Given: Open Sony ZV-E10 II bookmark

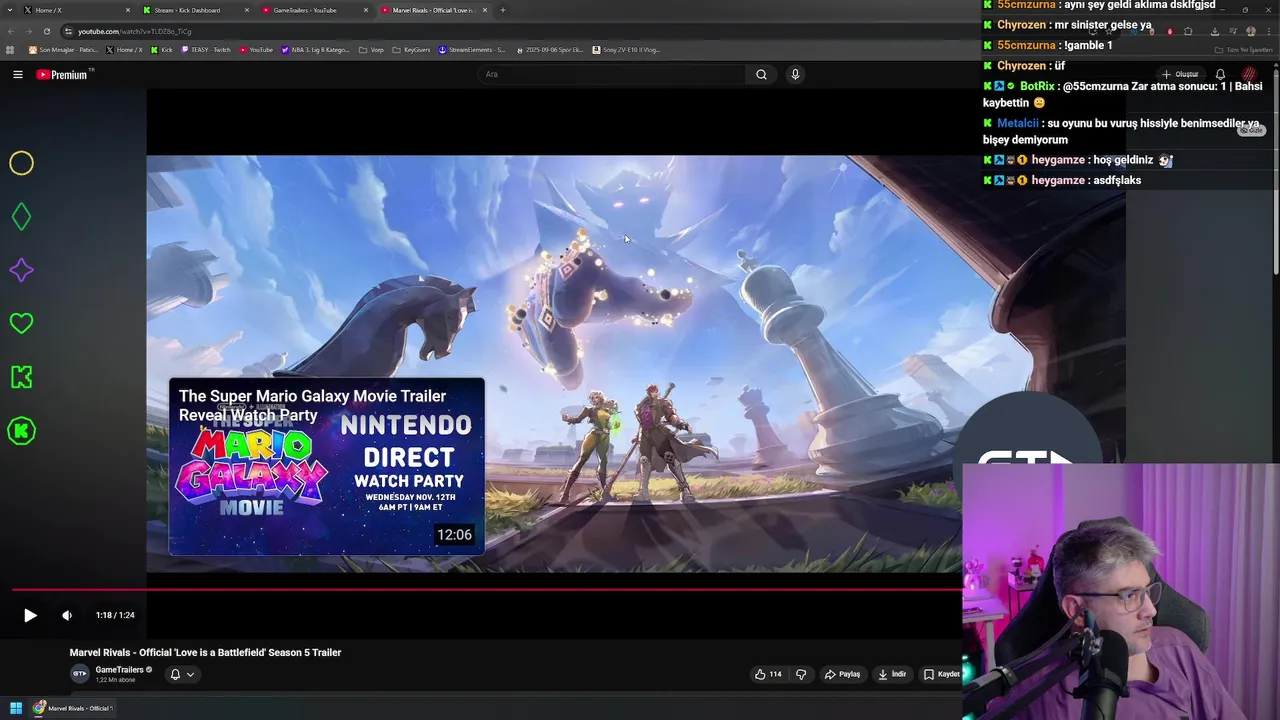Looking at the screenshot, I should click(627, 49).
